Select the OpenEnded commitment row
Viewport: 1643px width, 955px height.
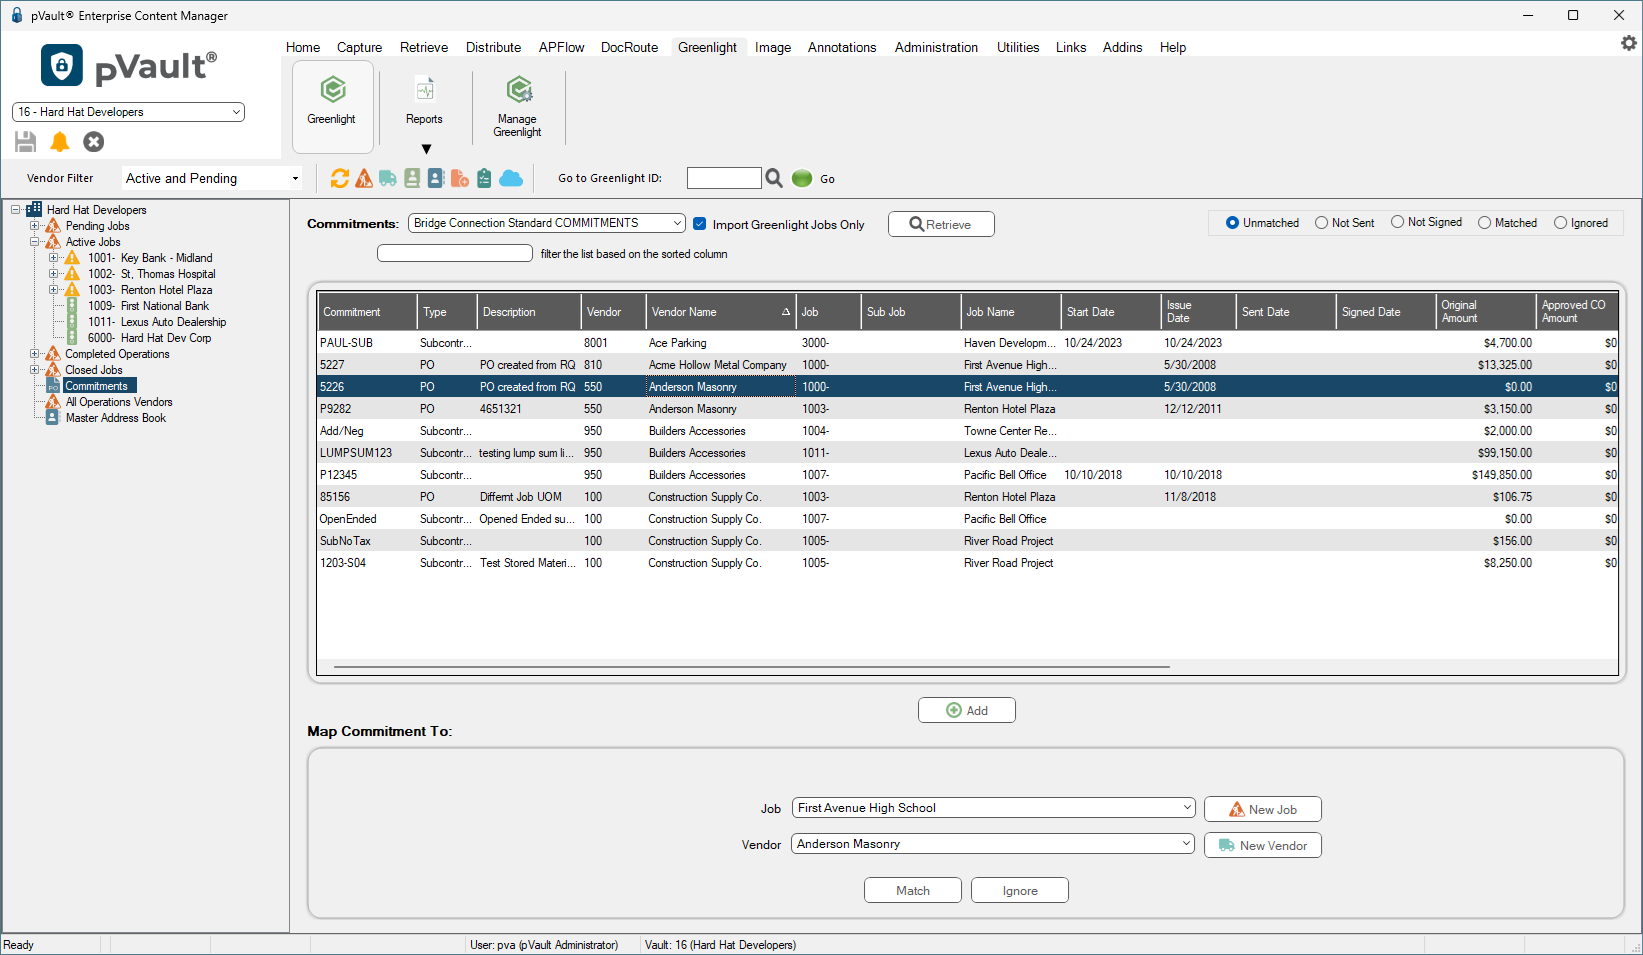click(967, 519)
